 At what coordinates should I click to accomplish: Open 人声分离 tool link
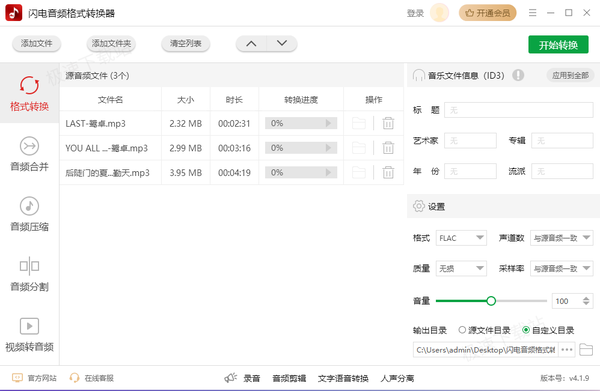point(397,378)
